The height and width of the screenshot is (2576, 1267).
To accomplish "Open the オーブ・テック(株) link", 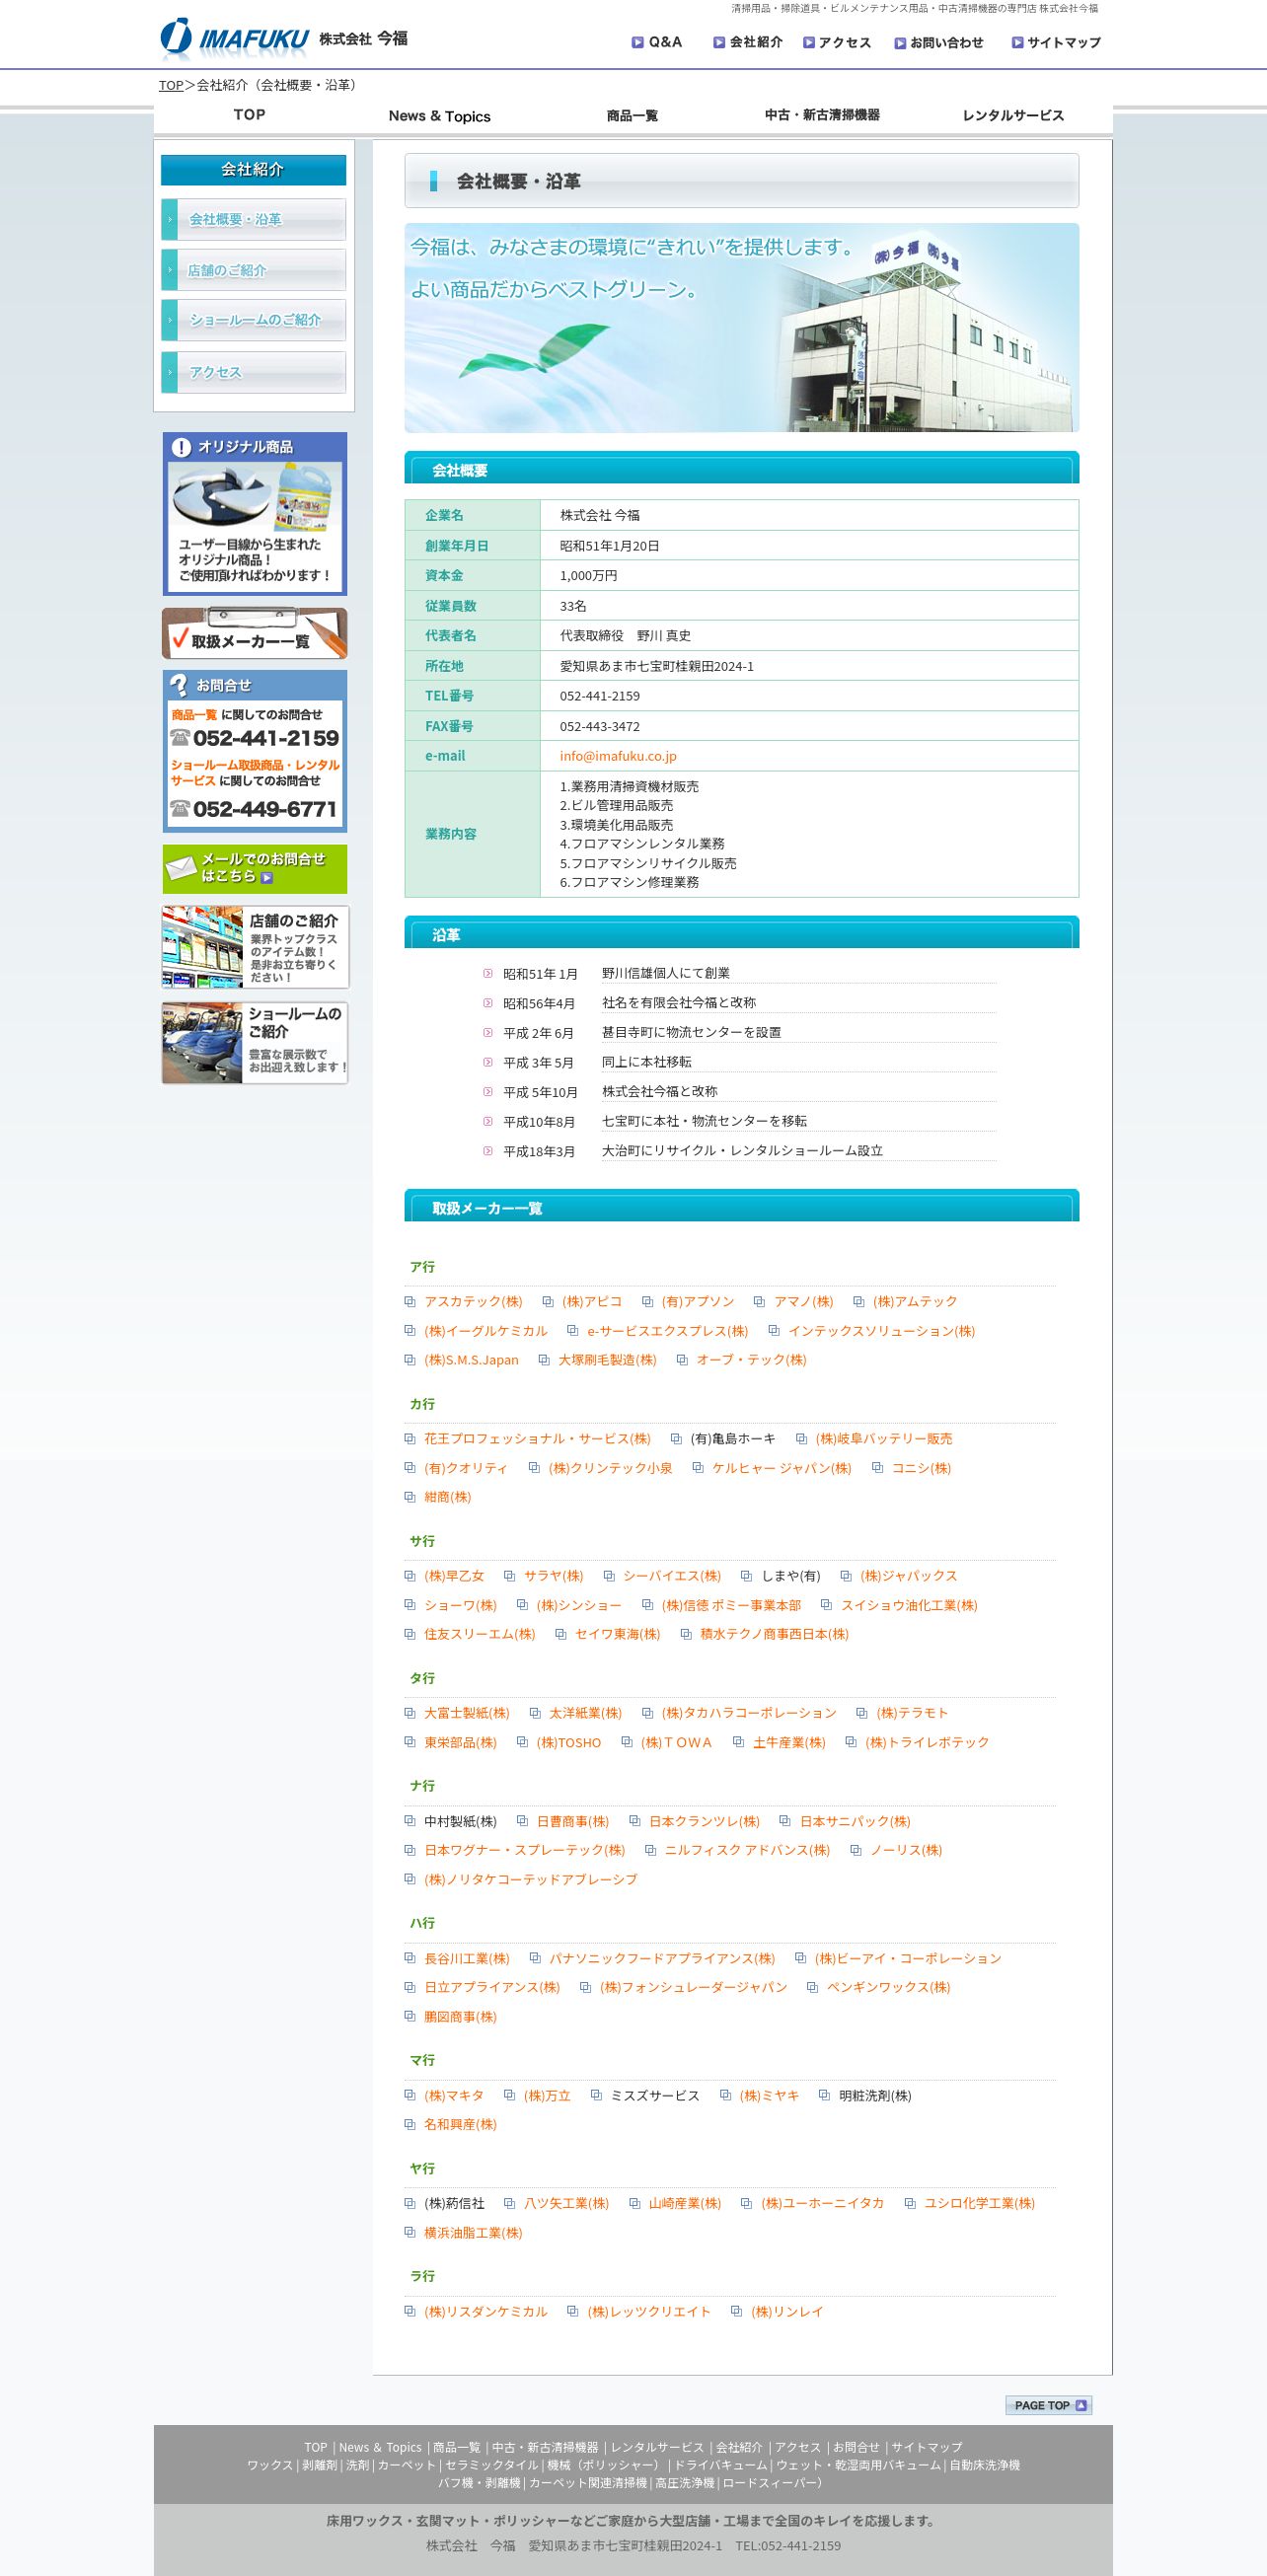I will pos(751,1360).
